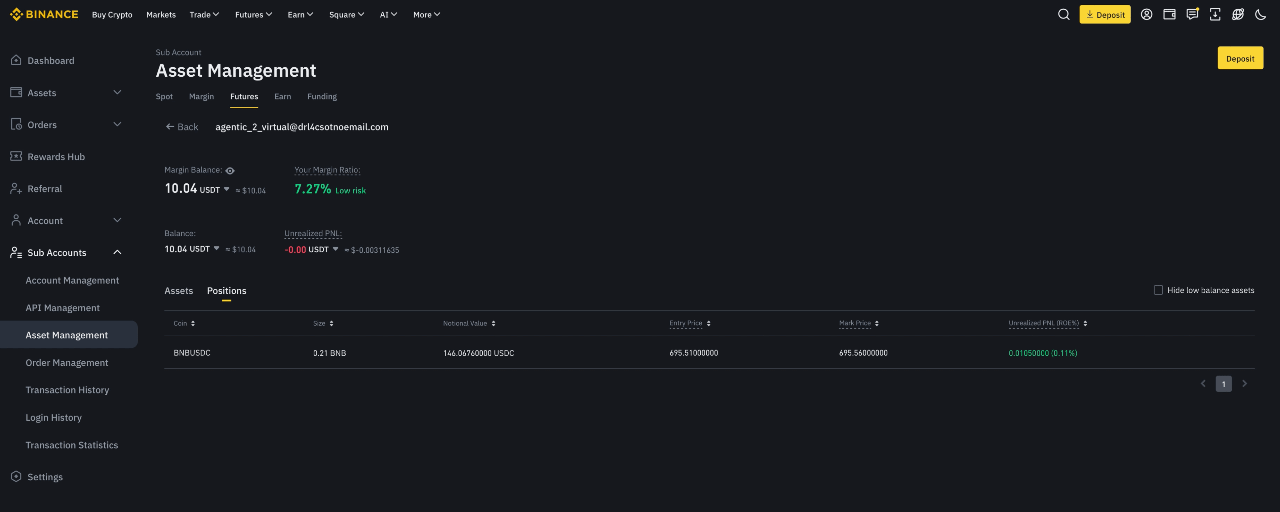The image size is (1280, 512).
Task: Open Account Management in sidebar
Action: tap(72, 280)
